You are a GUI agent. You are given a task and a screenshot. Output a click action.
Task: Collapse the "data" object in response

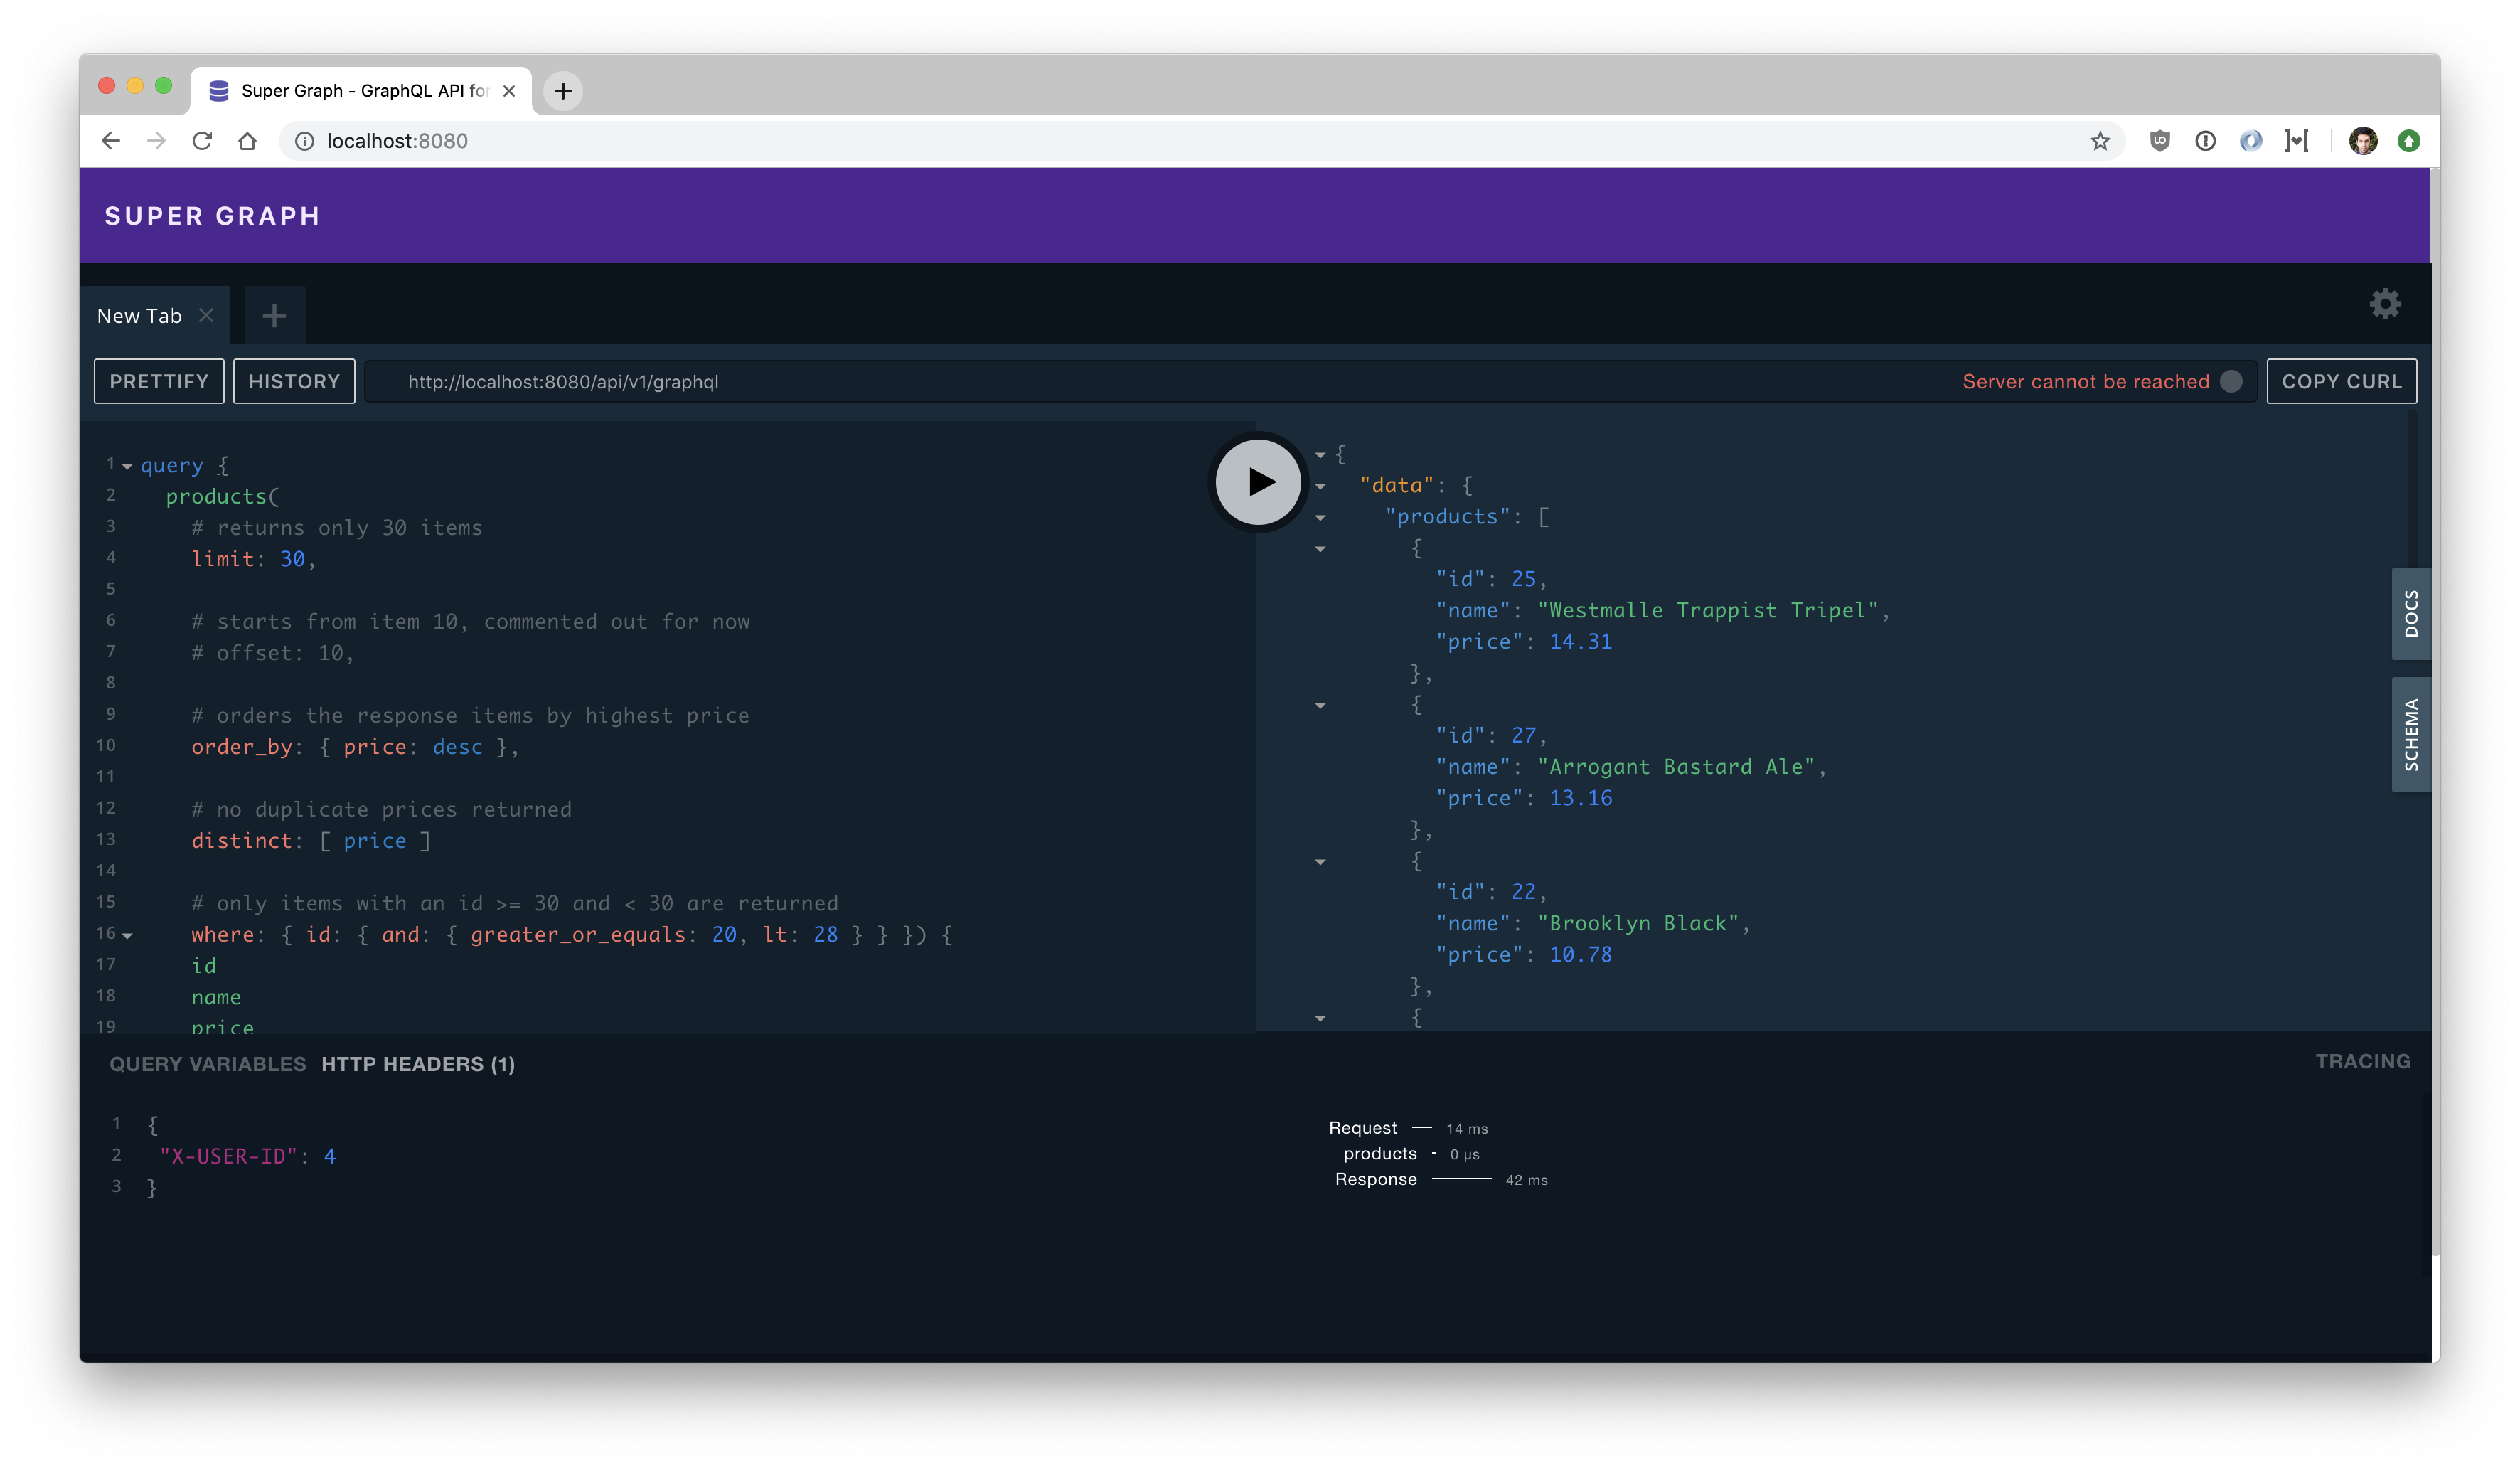[1320, 486]
